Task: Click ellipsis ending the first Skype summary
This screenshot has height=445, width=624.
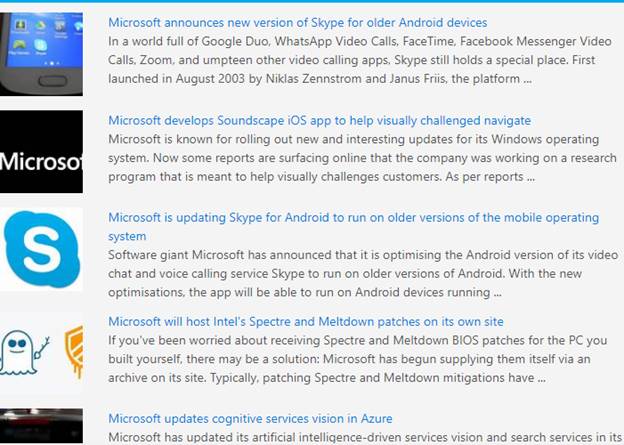Action: [x=527, y=78]
